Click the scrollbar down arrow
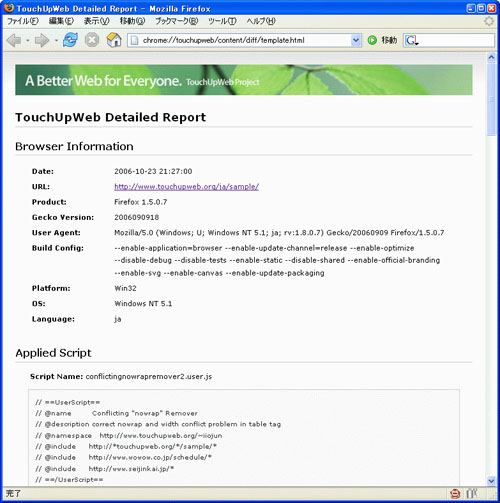The width and height of the screenshot is (500, 503). coord(491,481)
